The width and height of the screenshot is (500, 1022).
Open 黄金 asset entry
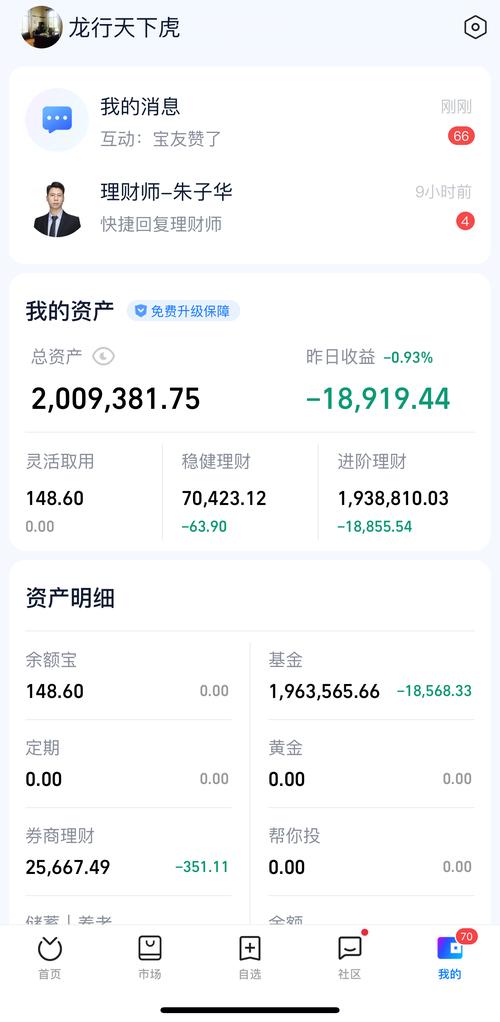click(x=372, y=764)
